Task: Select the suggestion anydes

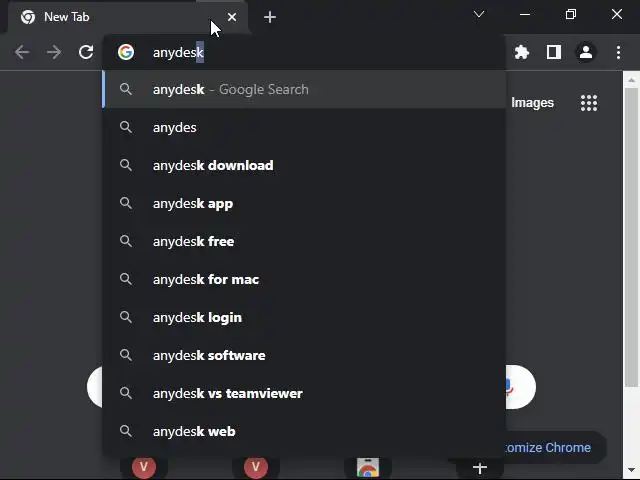Action: coord(304,127)
